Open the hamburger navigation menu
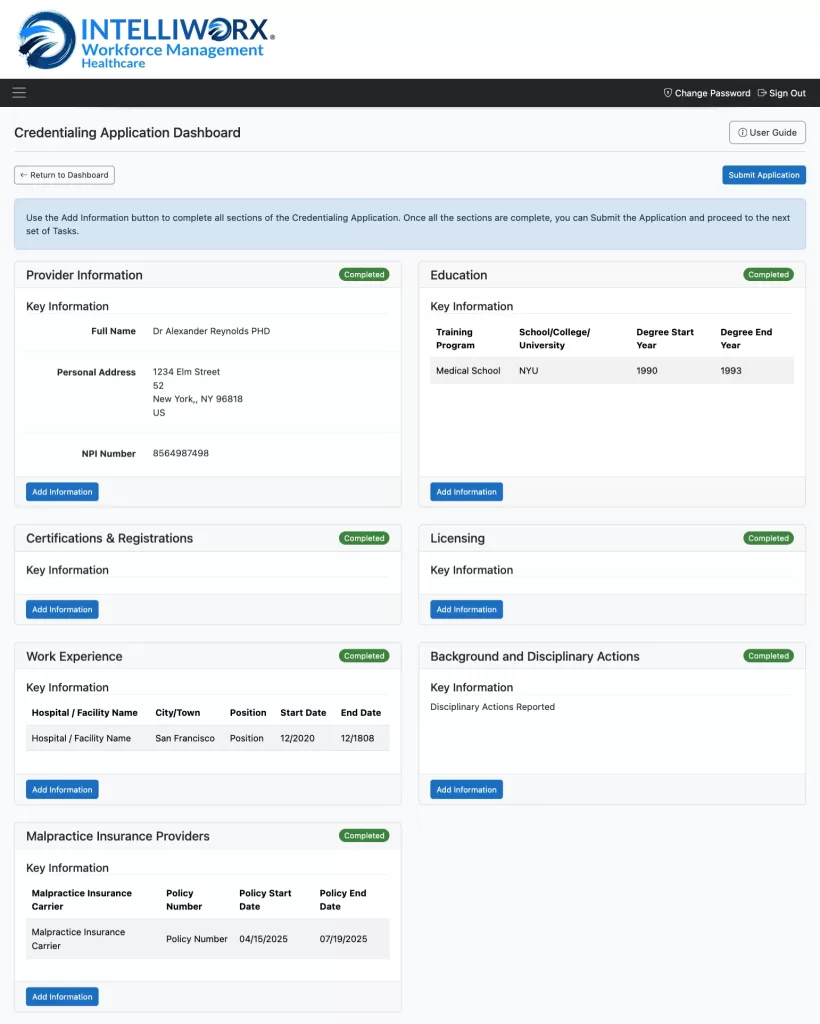The height and width of the screenshot is (1024, 820). tap(18, 92)
